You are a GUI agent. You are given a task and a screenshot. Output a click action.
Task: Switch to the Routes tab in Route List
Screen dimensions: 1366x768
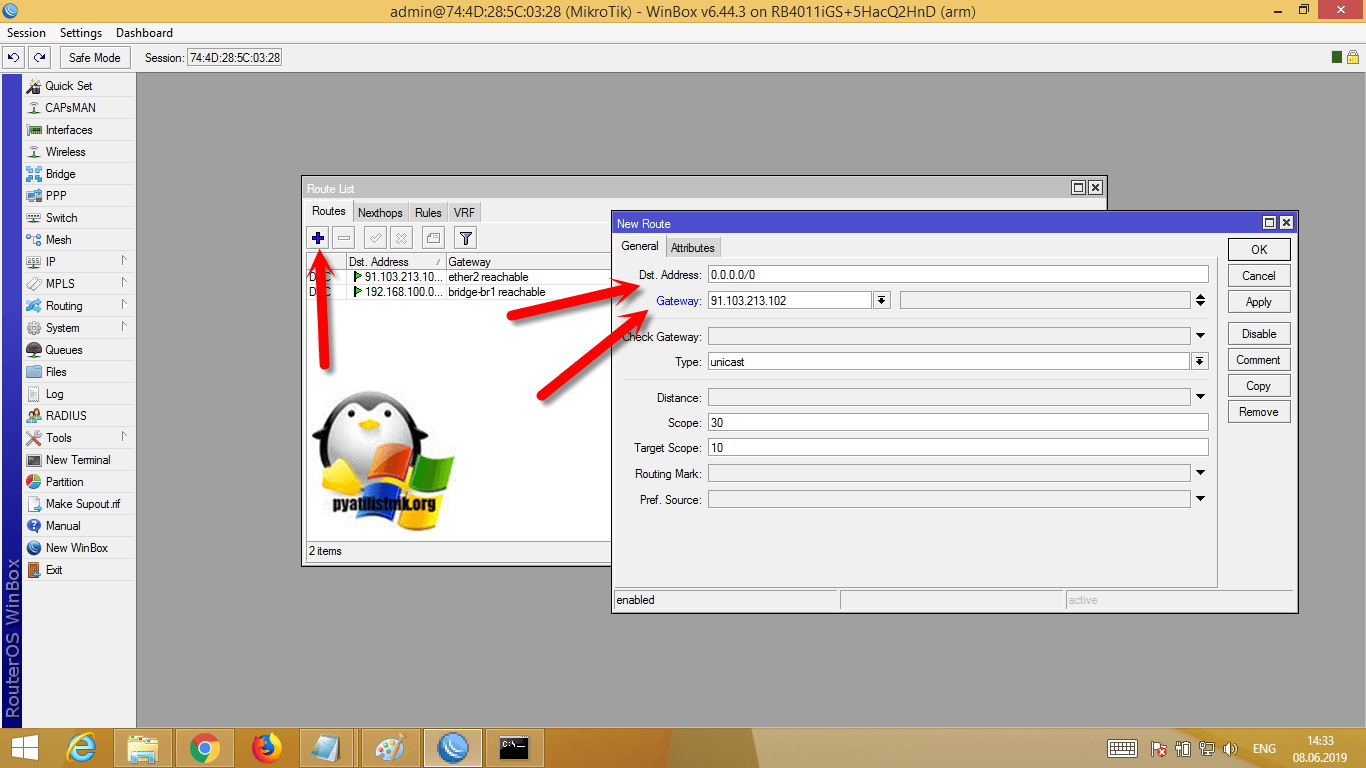329,212
